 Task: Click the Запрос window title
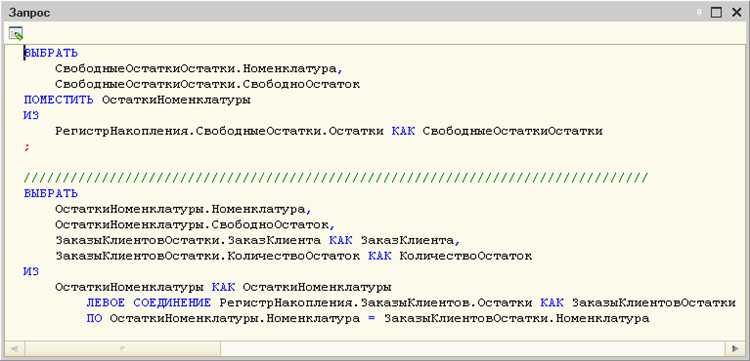point(29,13)
